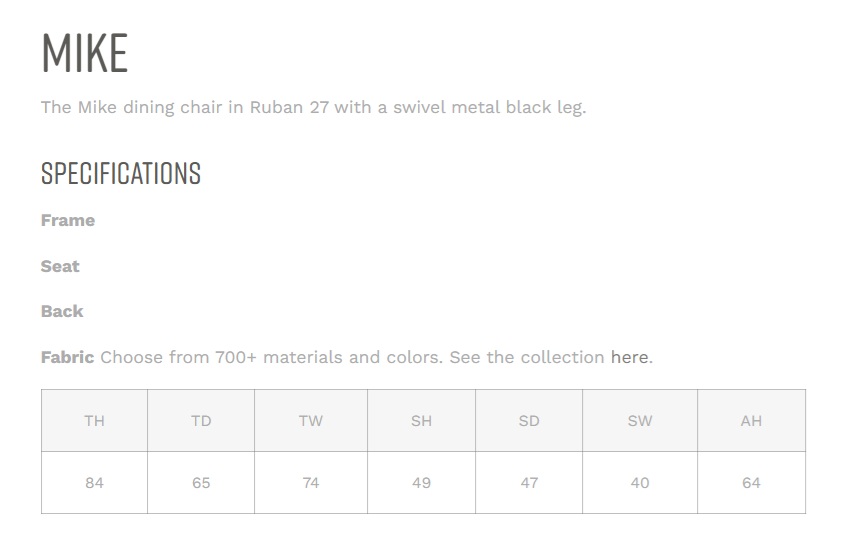The image size is (842, 550).
Task: Click the Back specification label
Action: [x=62, y=312]
